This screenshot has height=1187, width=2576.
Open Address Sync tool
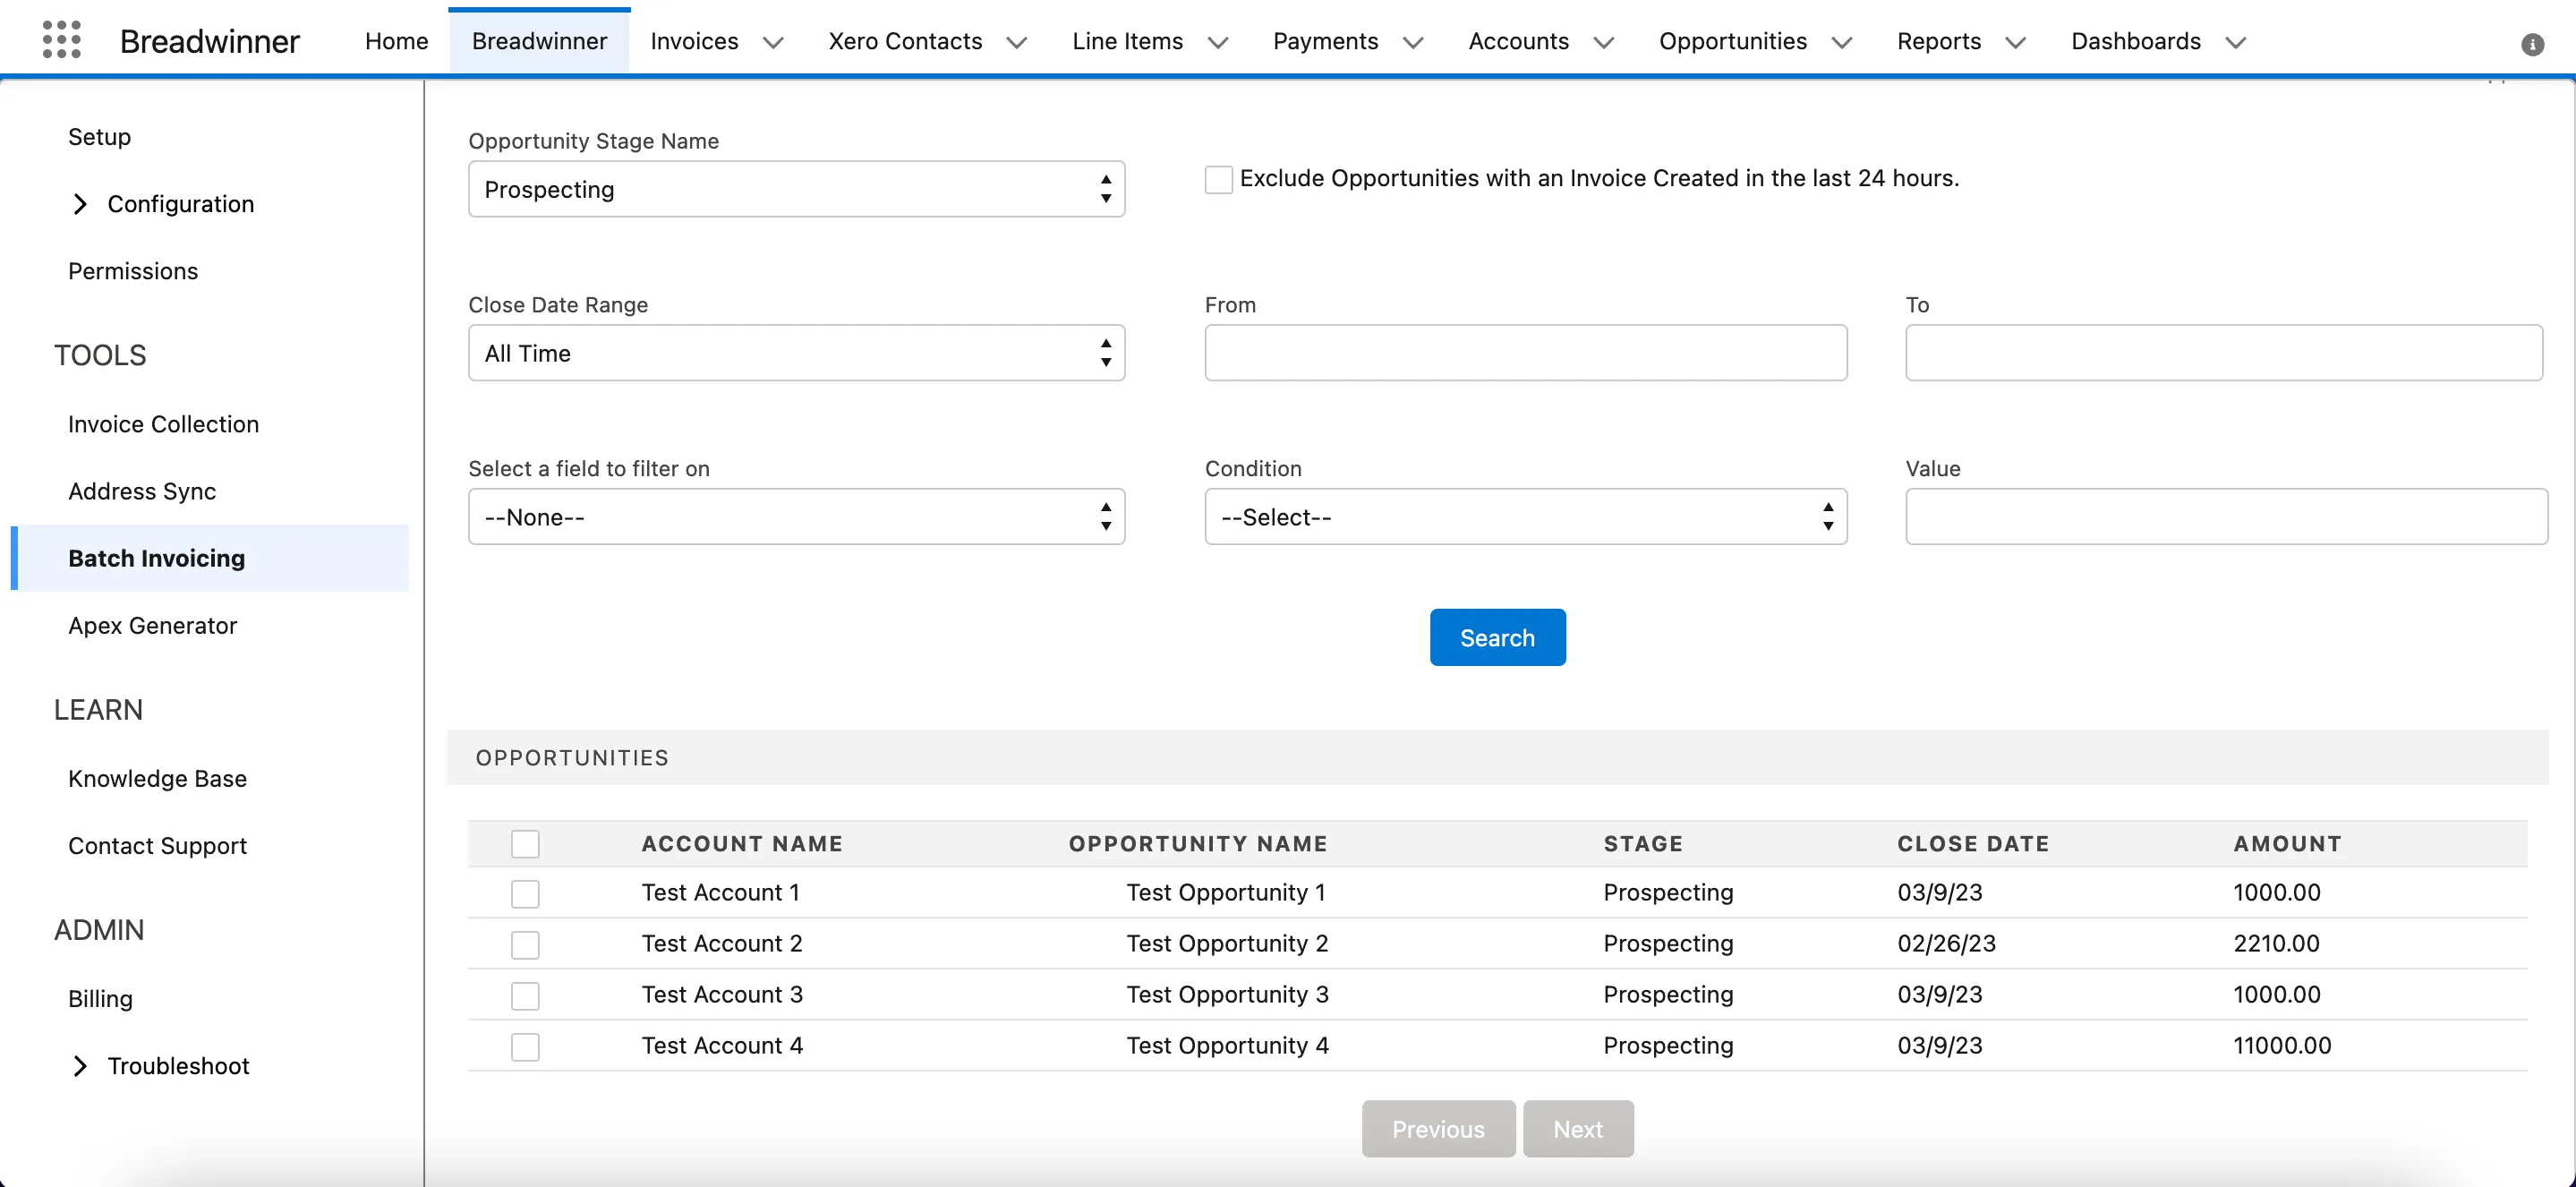coord(142,491)
